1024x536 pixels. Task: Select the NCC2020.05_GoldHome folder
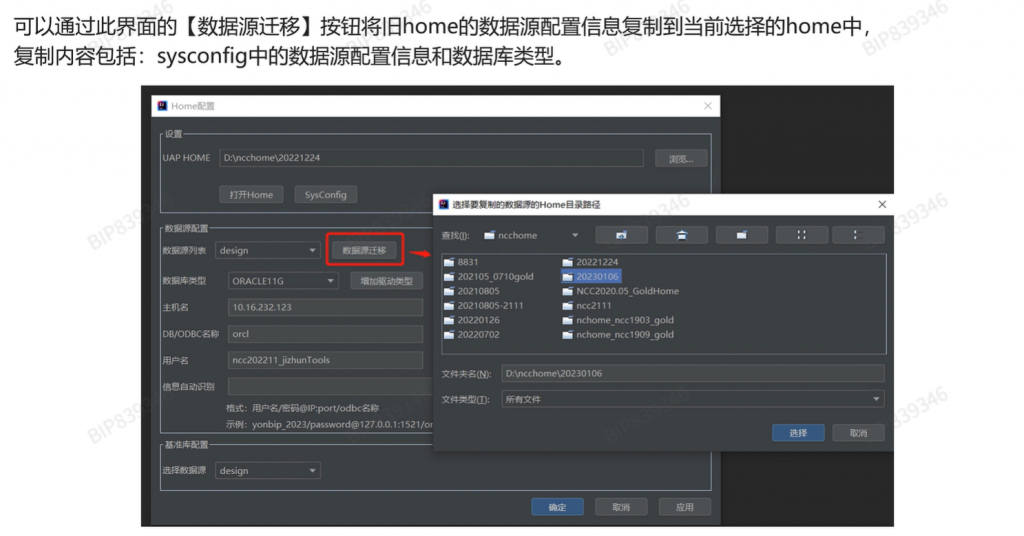627,291
